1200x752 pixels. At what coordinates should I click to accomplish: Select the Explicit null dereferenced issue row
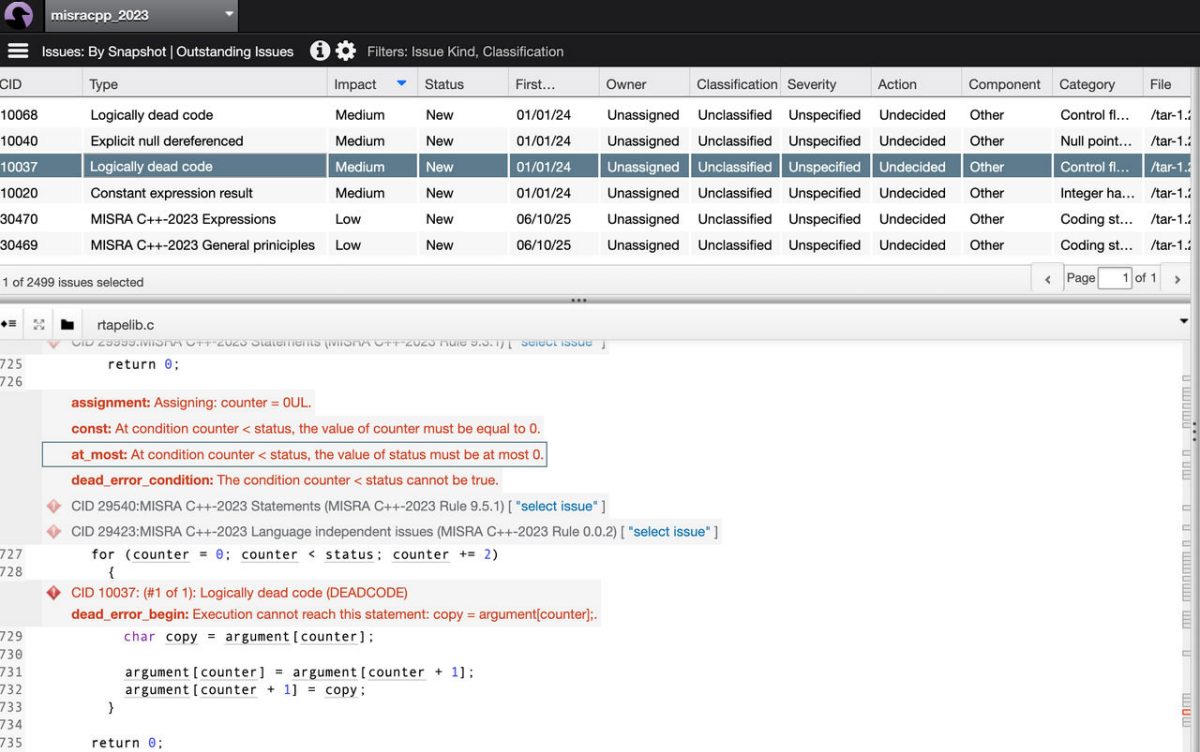166,141
